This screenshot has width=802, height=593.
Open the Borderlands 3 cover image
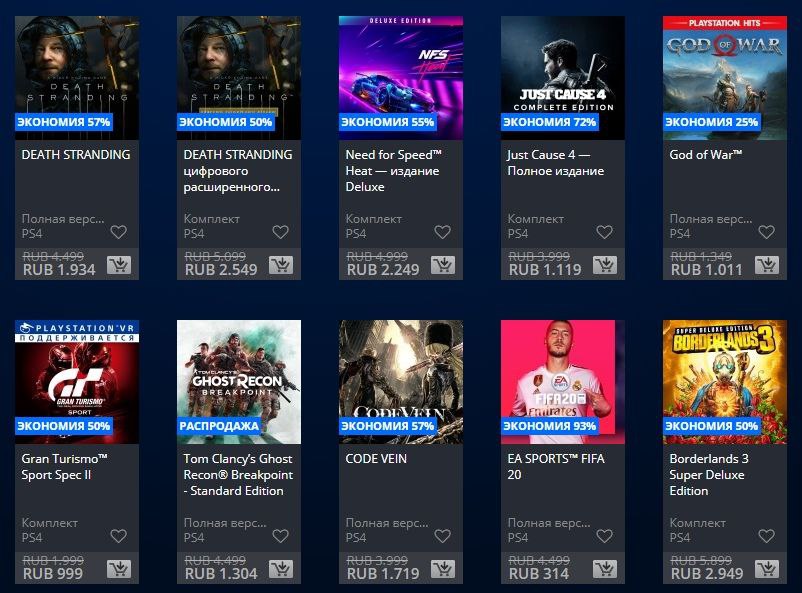point(725,382)
